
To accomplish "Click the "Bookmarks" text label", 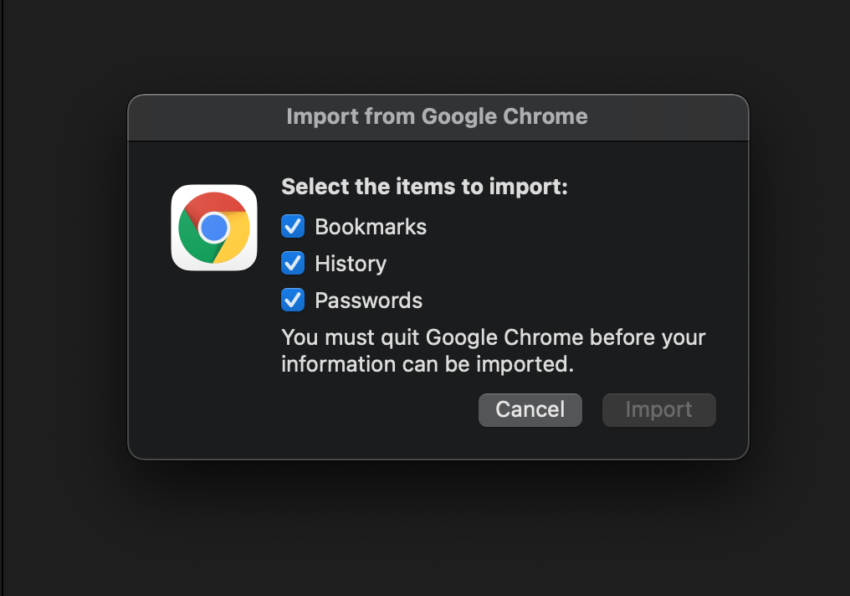I will pos(370,227).
